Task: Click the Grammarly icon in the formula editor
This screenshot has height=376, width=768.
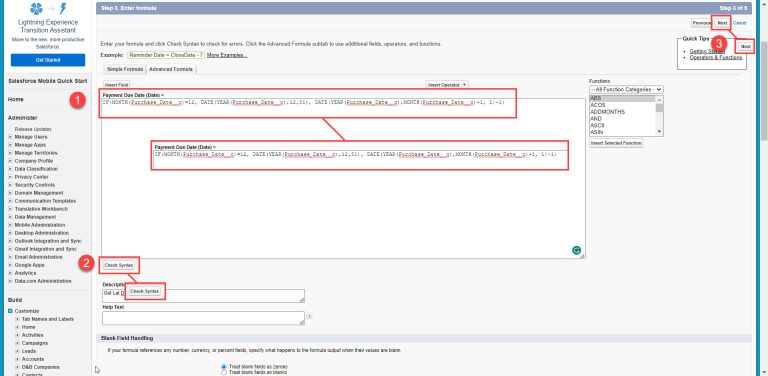Action: point(576,250)
